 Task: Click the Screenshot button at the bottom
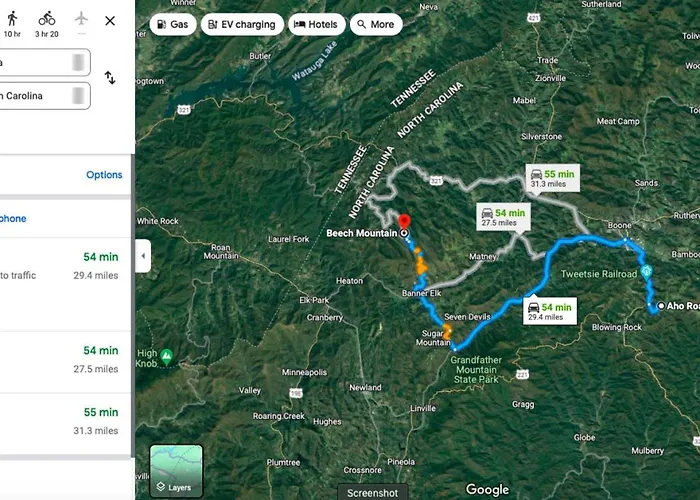pos(372,493)
